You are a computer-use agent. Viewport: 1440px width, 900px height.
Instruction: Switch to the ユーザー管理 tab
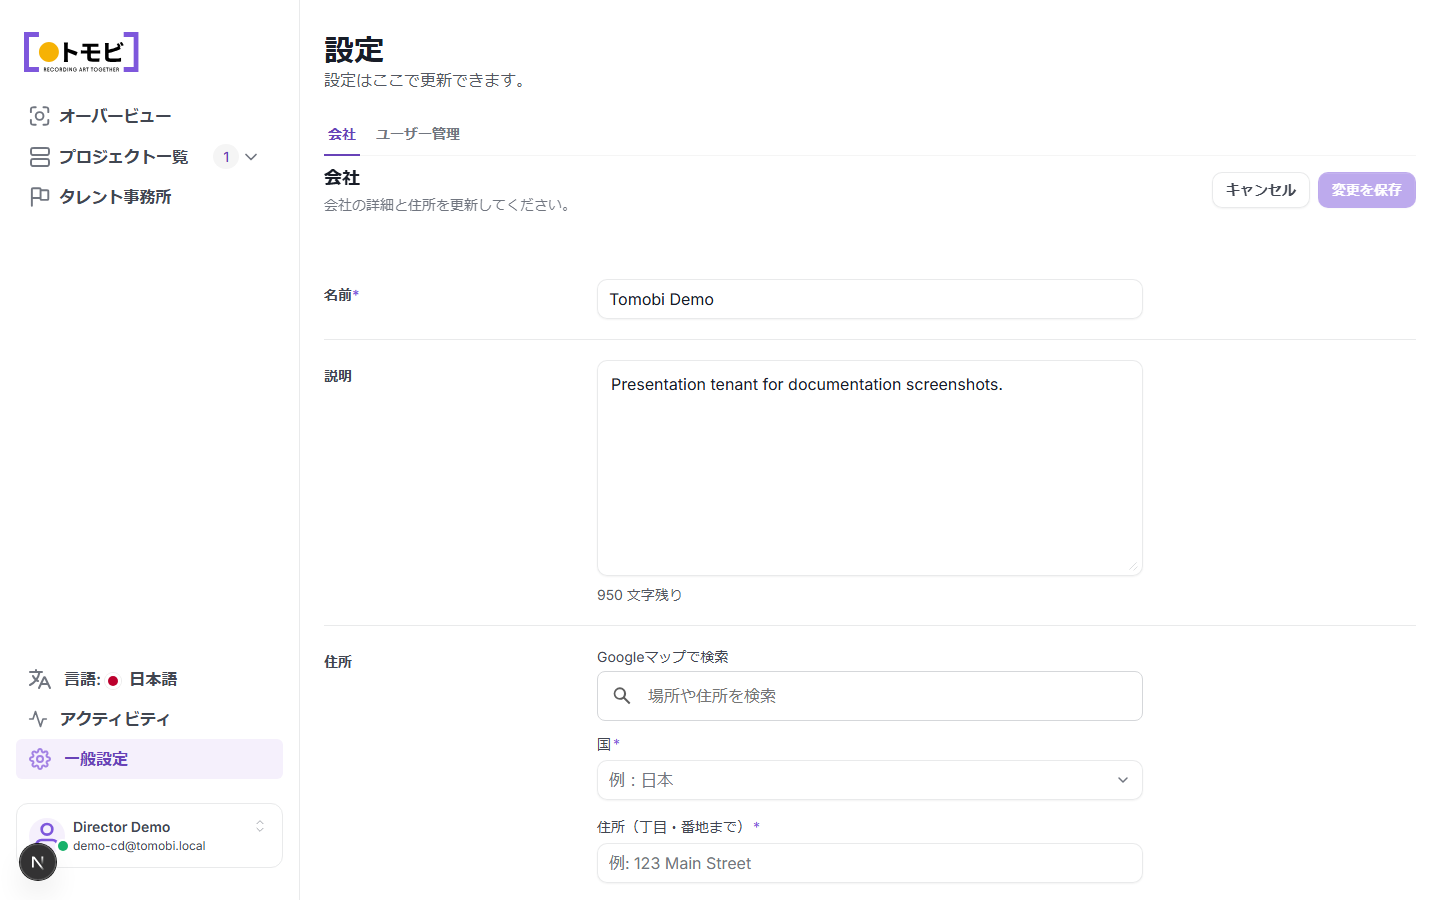[x=418, y=134]
